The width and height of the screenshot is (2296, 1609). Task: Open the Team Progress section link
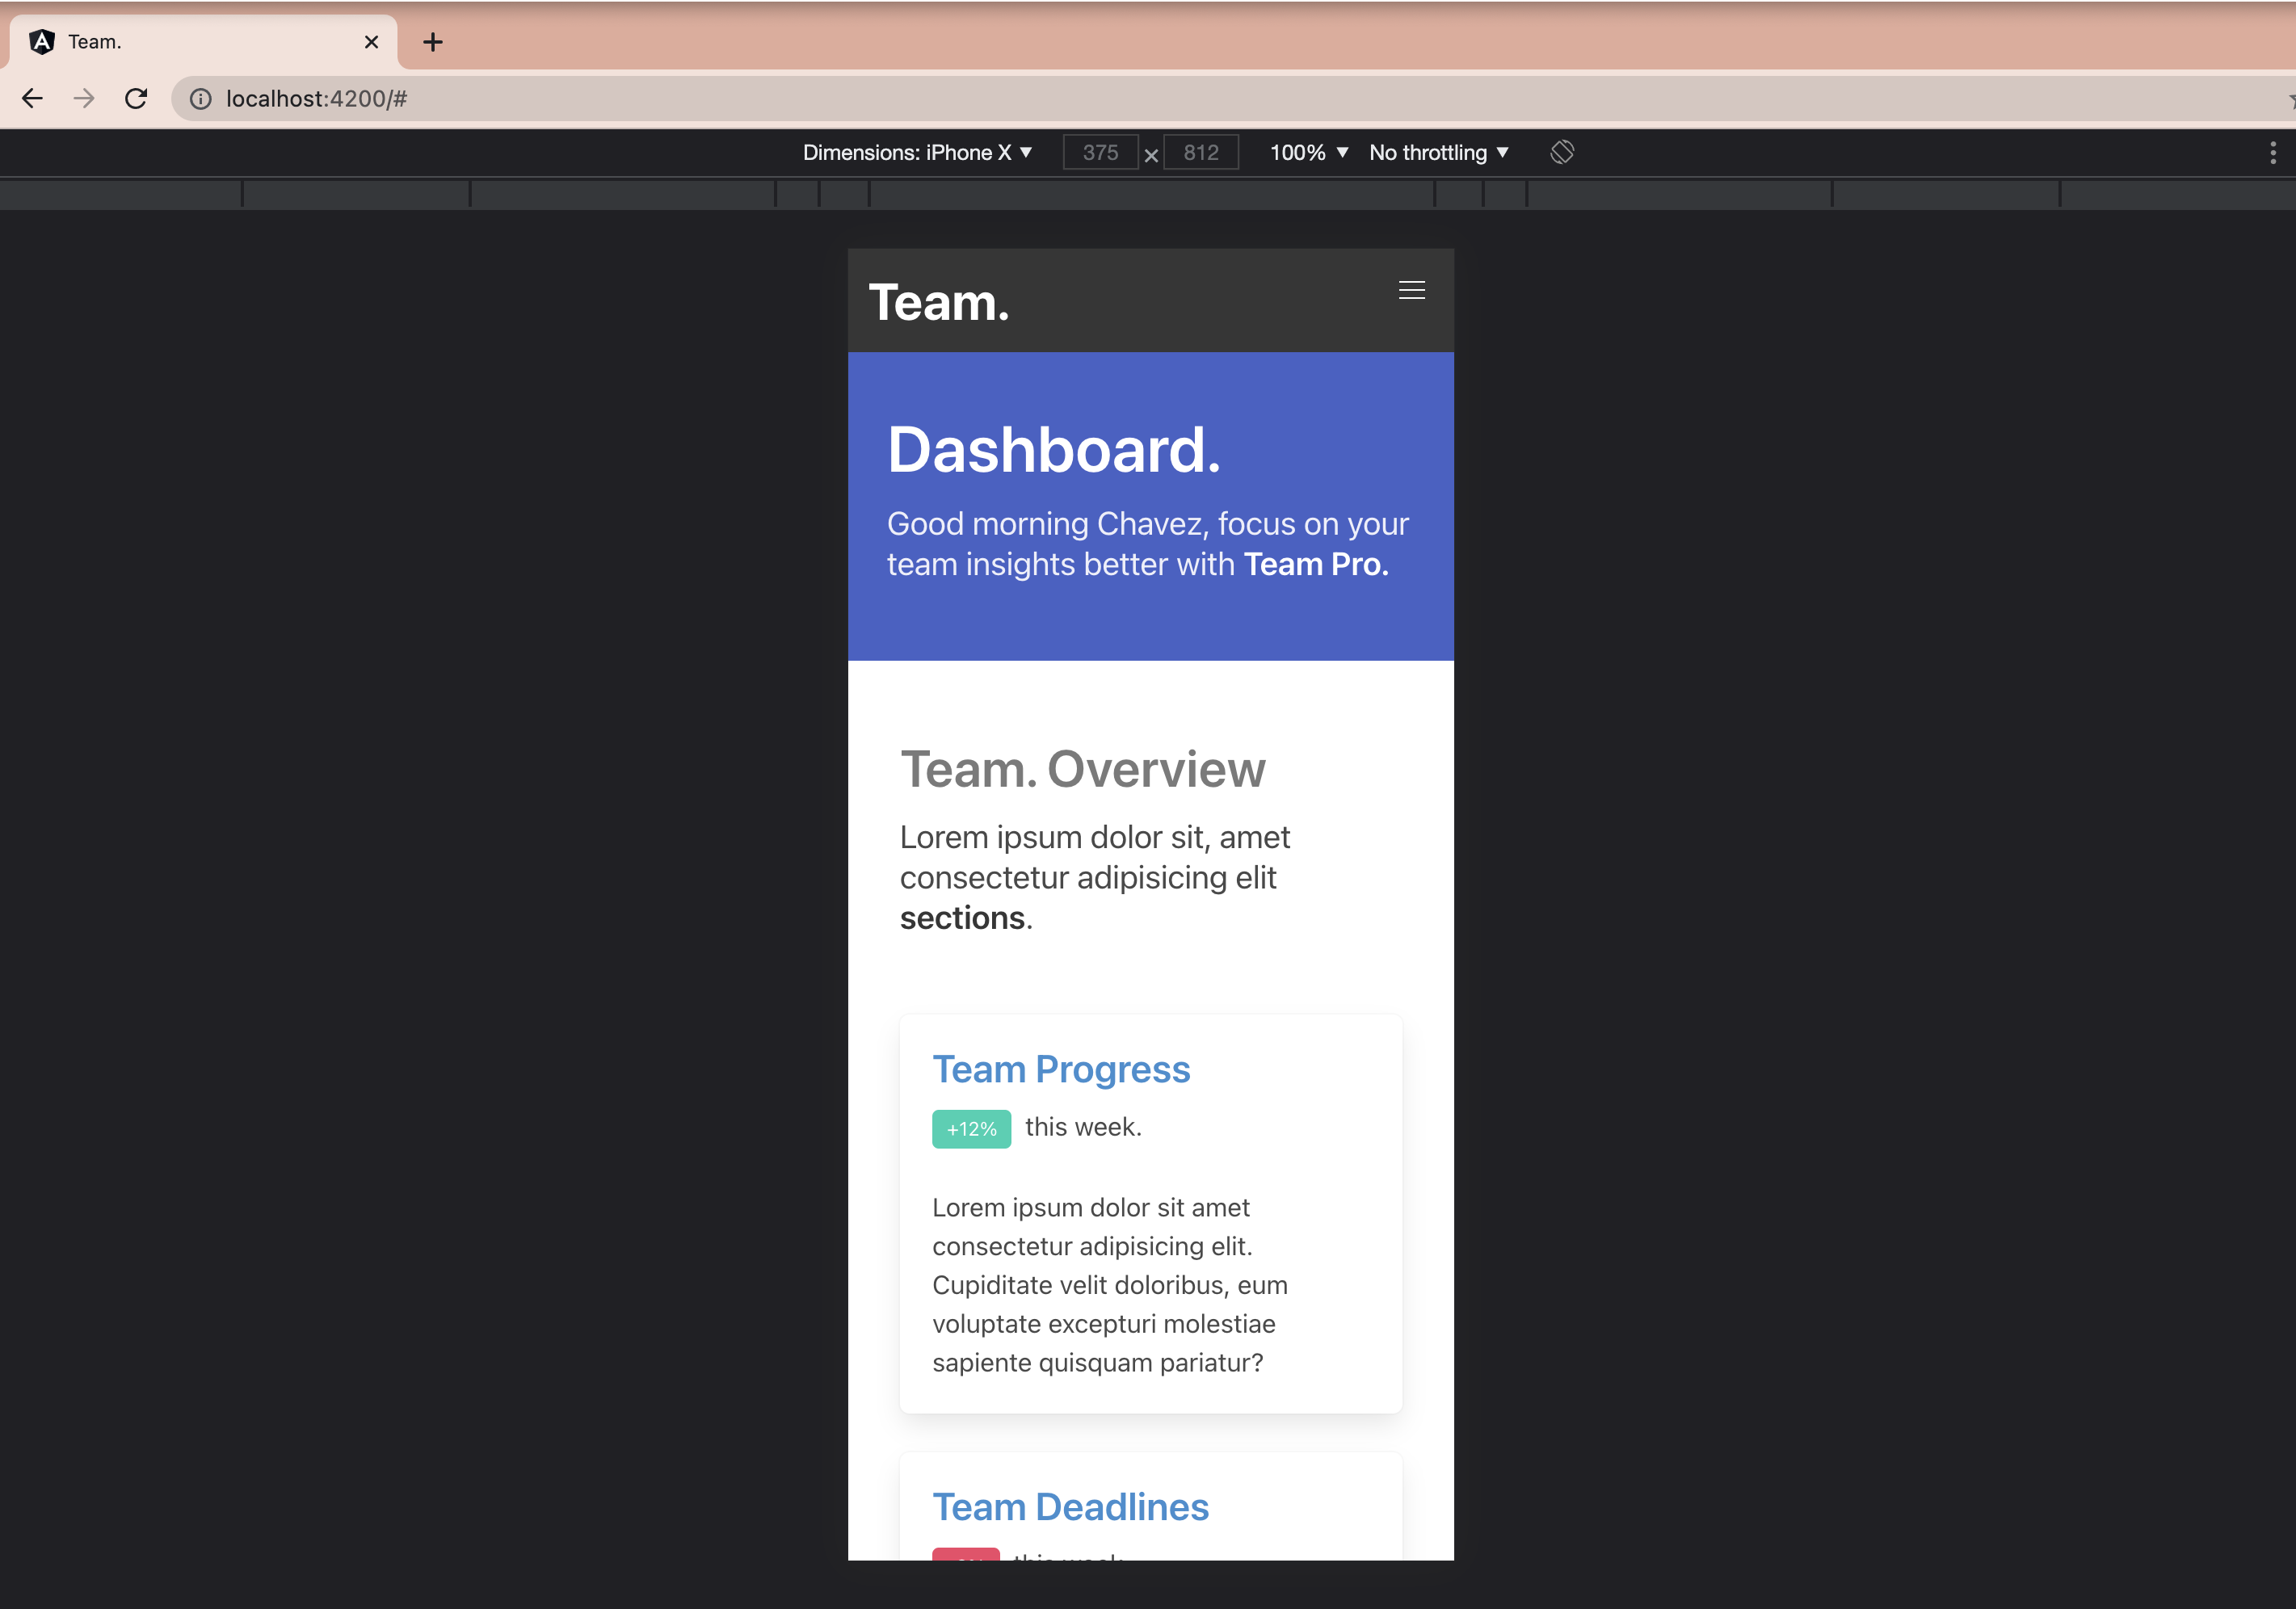pos(1061,1068)
